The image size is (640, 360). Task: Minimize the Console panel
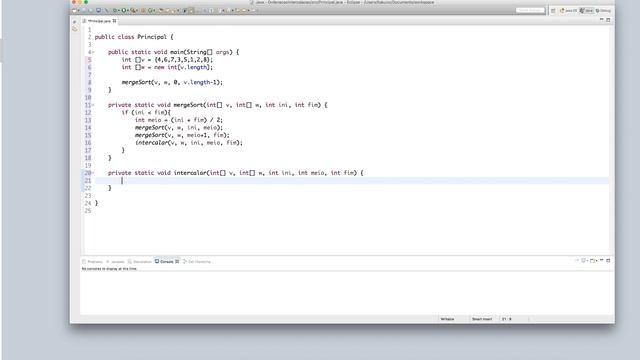click(602, 260)
